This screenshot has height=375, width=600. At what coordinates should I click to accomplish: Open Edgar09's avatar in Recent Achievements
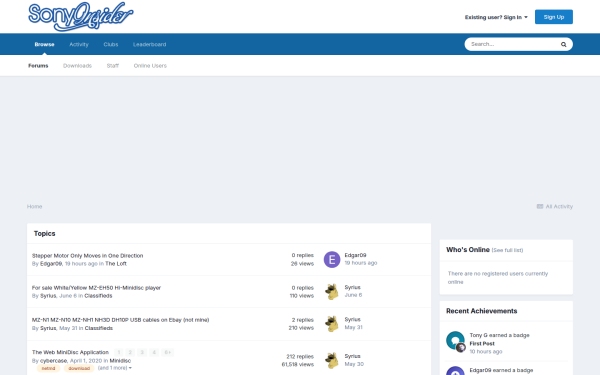(x=455, y=370)
